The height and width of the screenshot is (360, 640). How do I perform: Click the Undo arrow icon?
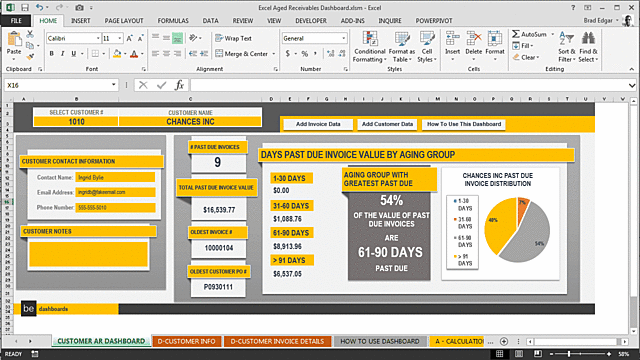pyautogui.click(x=39, y=7)
